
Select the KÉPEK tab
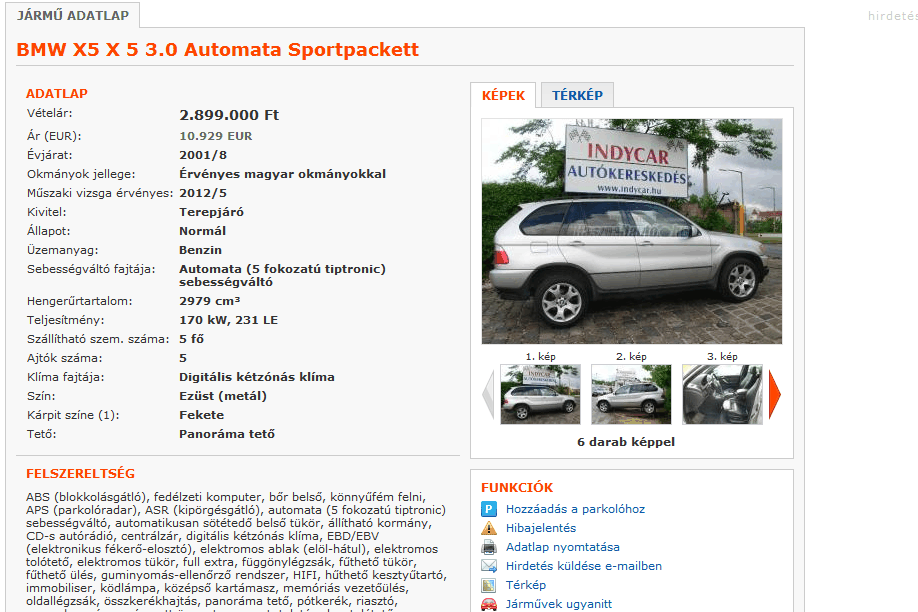[503, 95]
